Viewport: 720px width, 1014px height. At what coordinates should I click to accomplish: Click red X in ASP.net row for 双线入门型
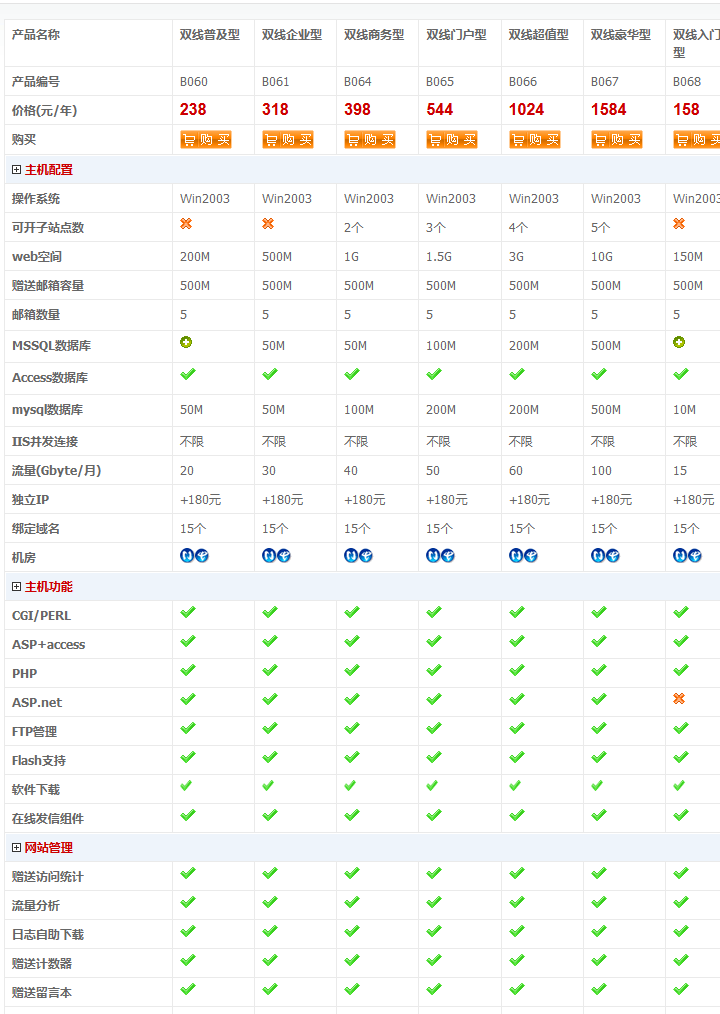[679, 699]
